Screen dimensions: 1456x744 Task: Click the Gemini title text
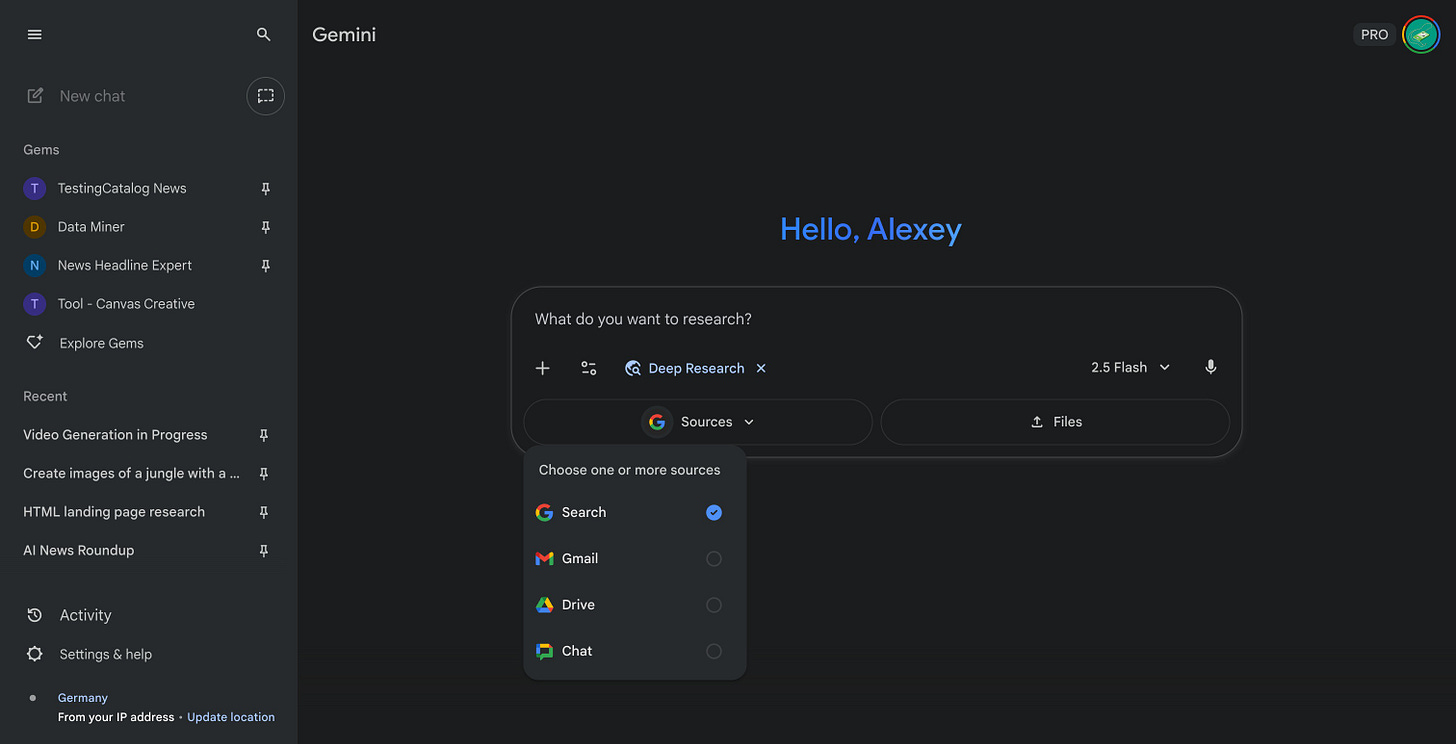pos(344,35)
